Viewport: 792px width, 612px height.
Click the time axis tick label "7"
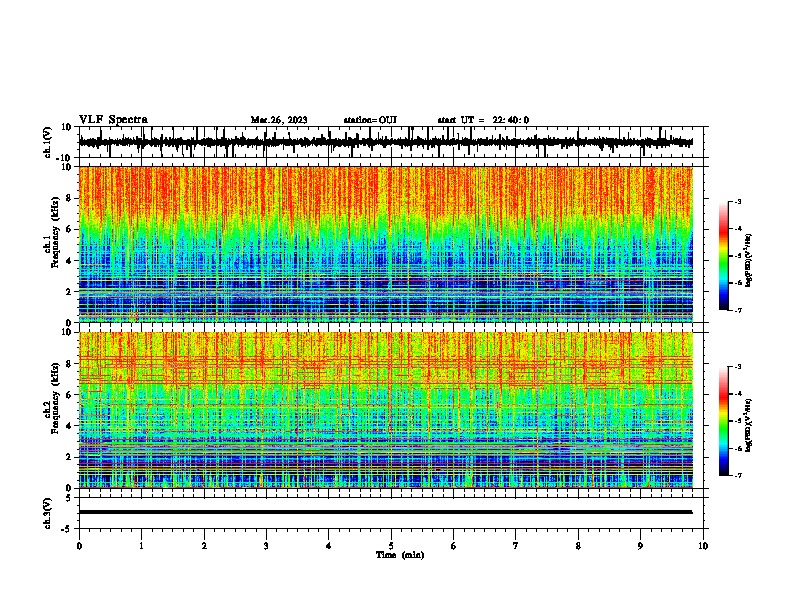click(x=516, y=546)
